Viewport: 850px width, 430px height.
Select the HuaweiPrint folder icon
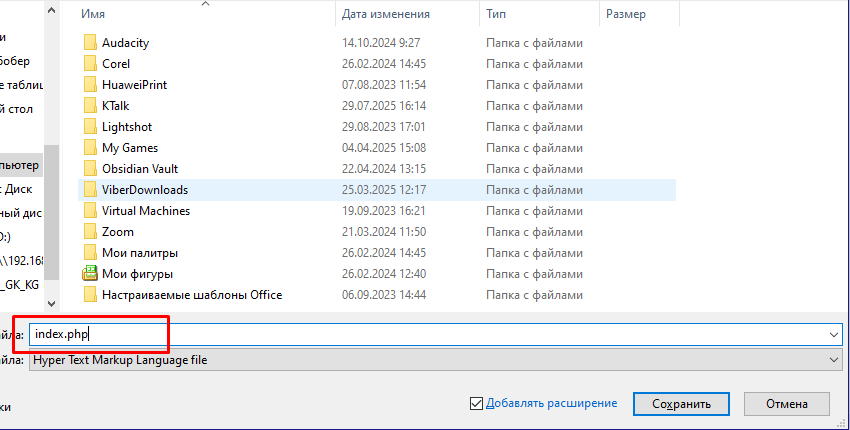pos(90,85)
